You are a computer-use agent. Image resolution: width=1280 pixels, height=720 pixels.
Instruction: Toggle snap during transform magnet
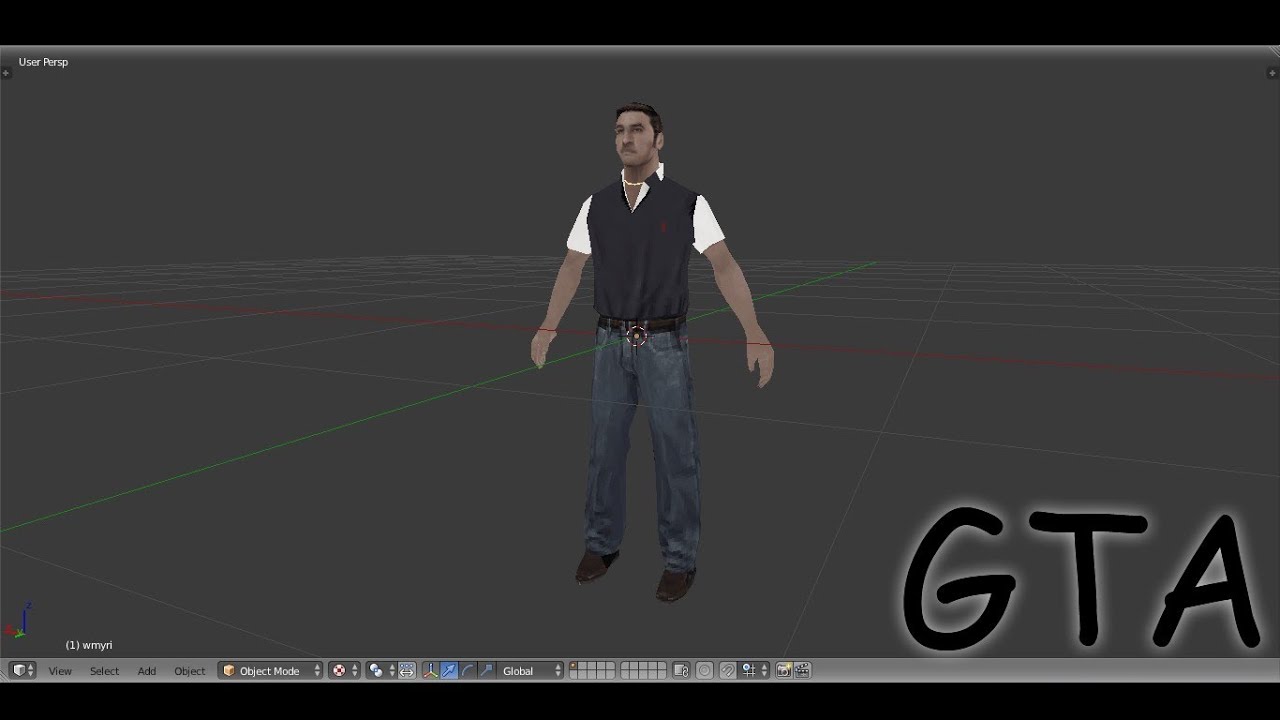click(728, 671)
